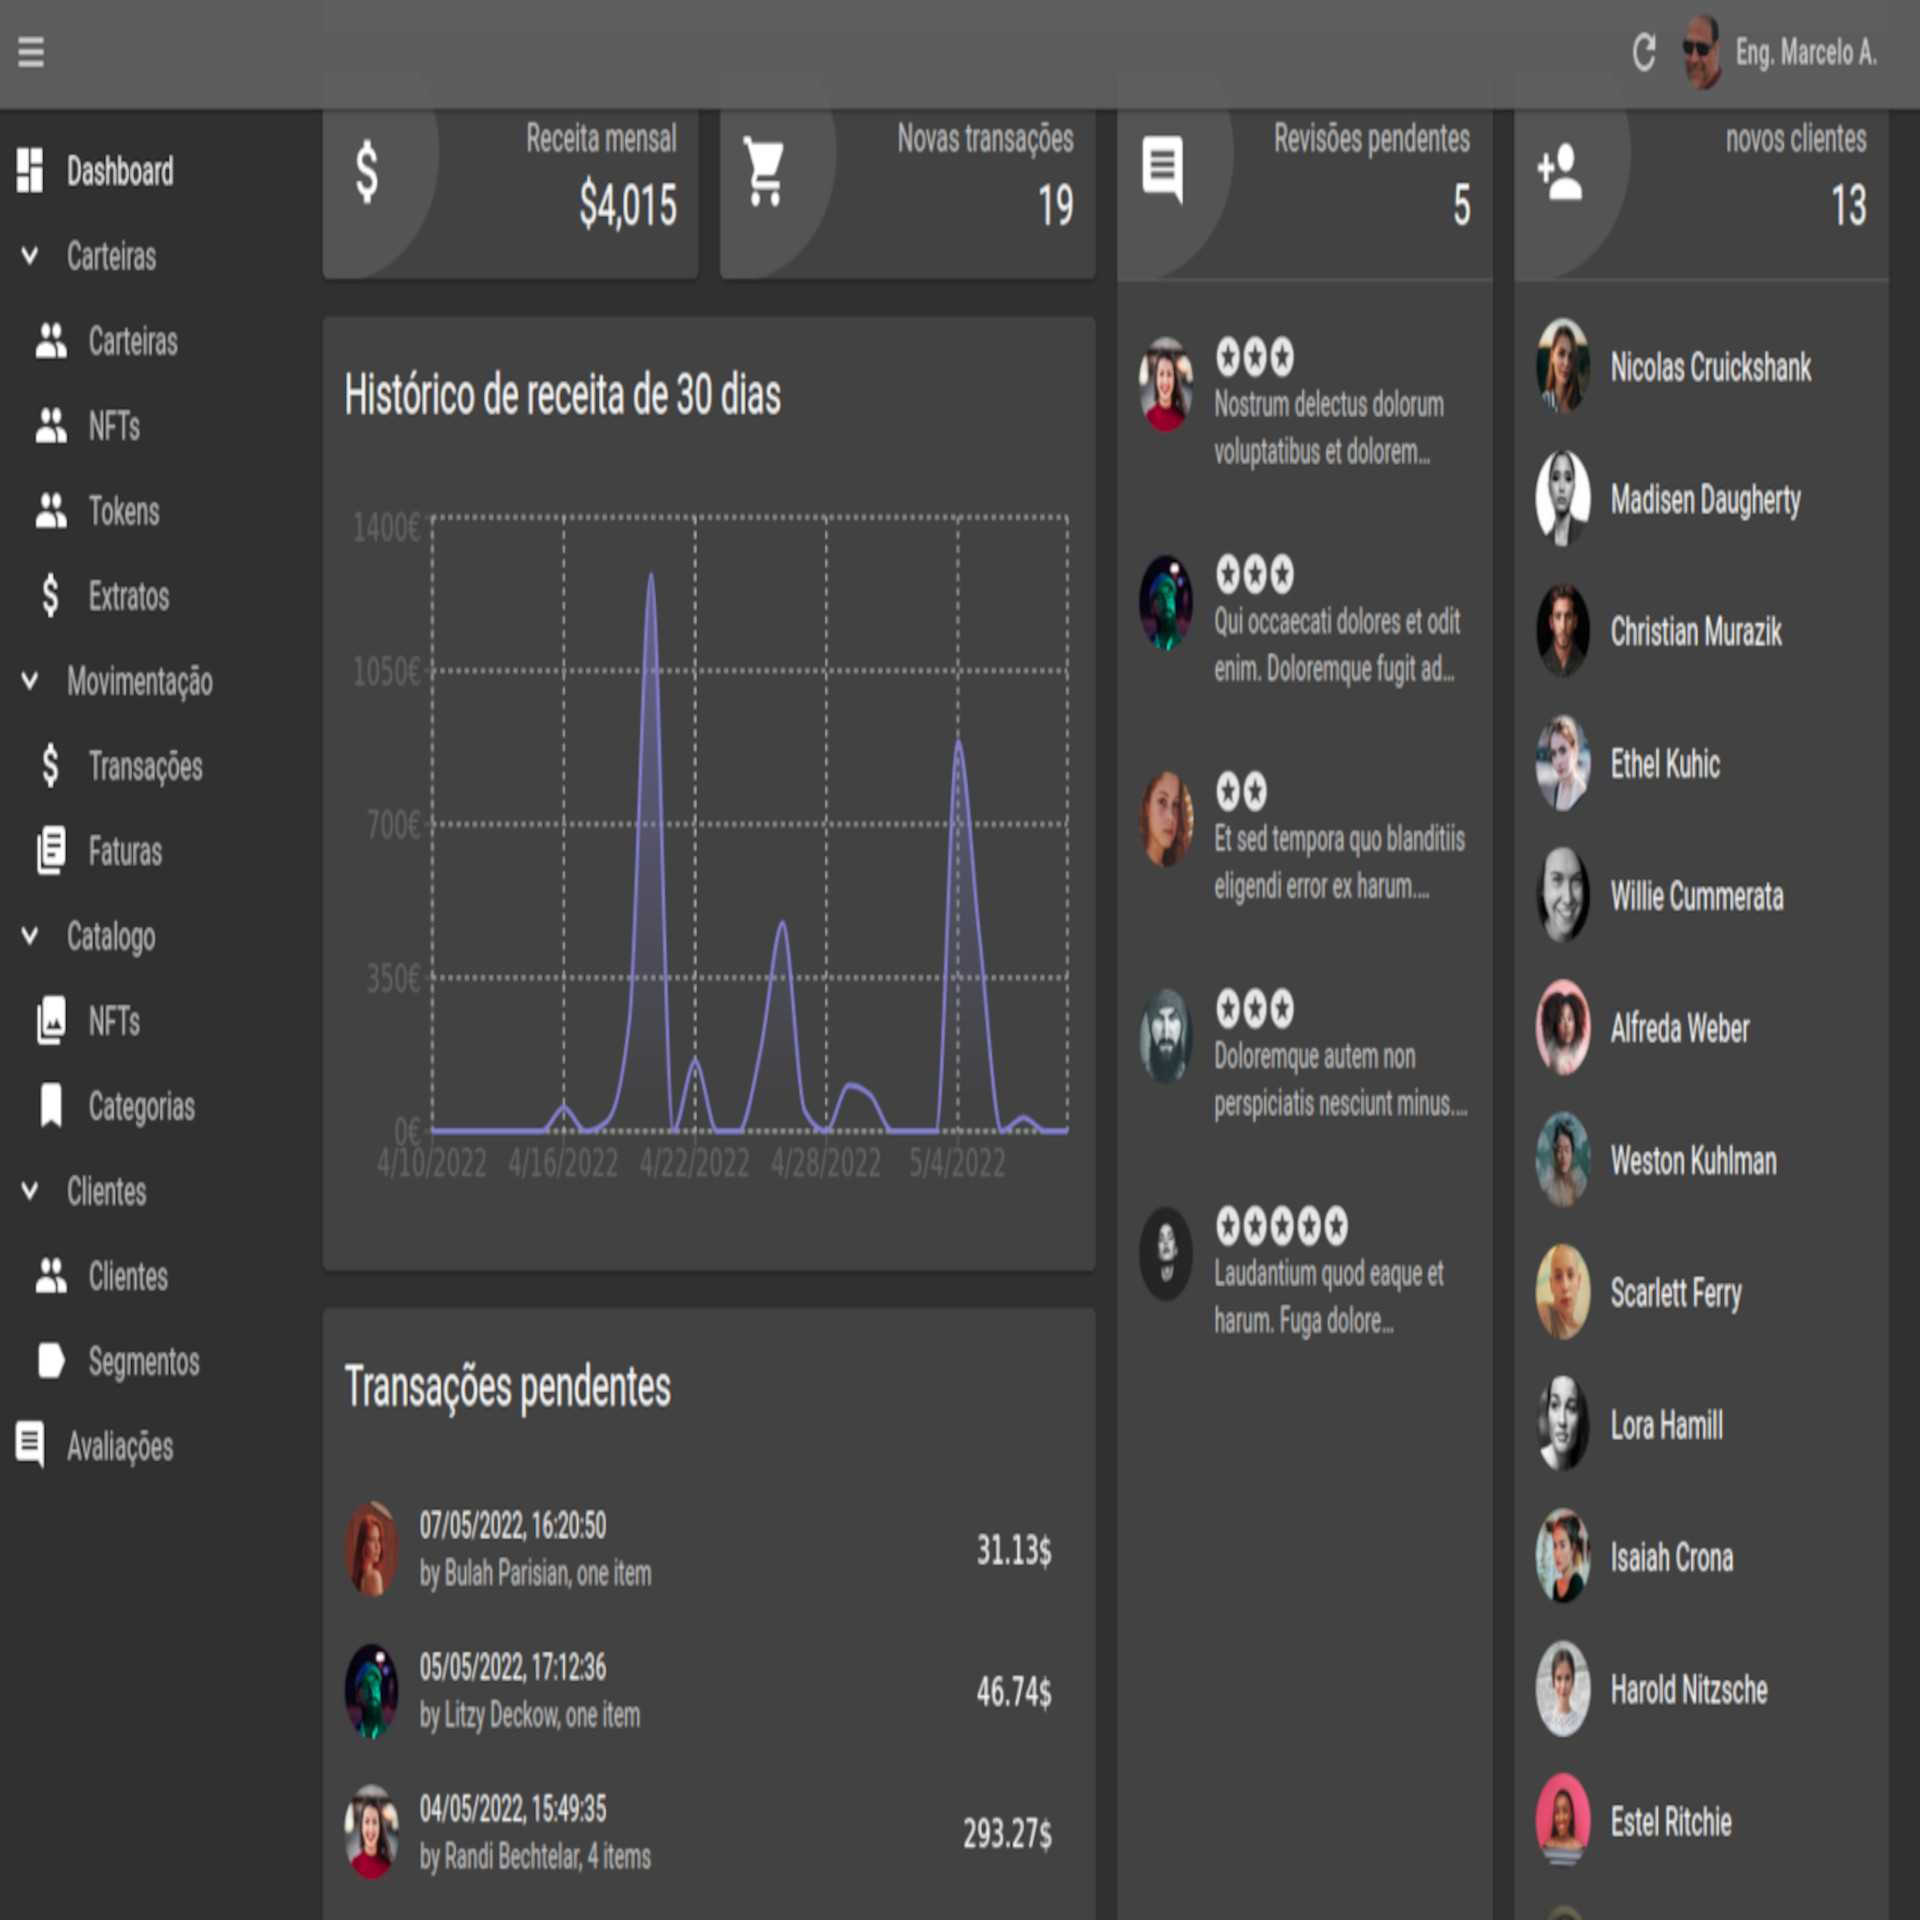This screenshot has height=1920, width=1920.
Task: Open Avaliações in the sidebar
Action: pyautogui.click(x=120, y=1447)
